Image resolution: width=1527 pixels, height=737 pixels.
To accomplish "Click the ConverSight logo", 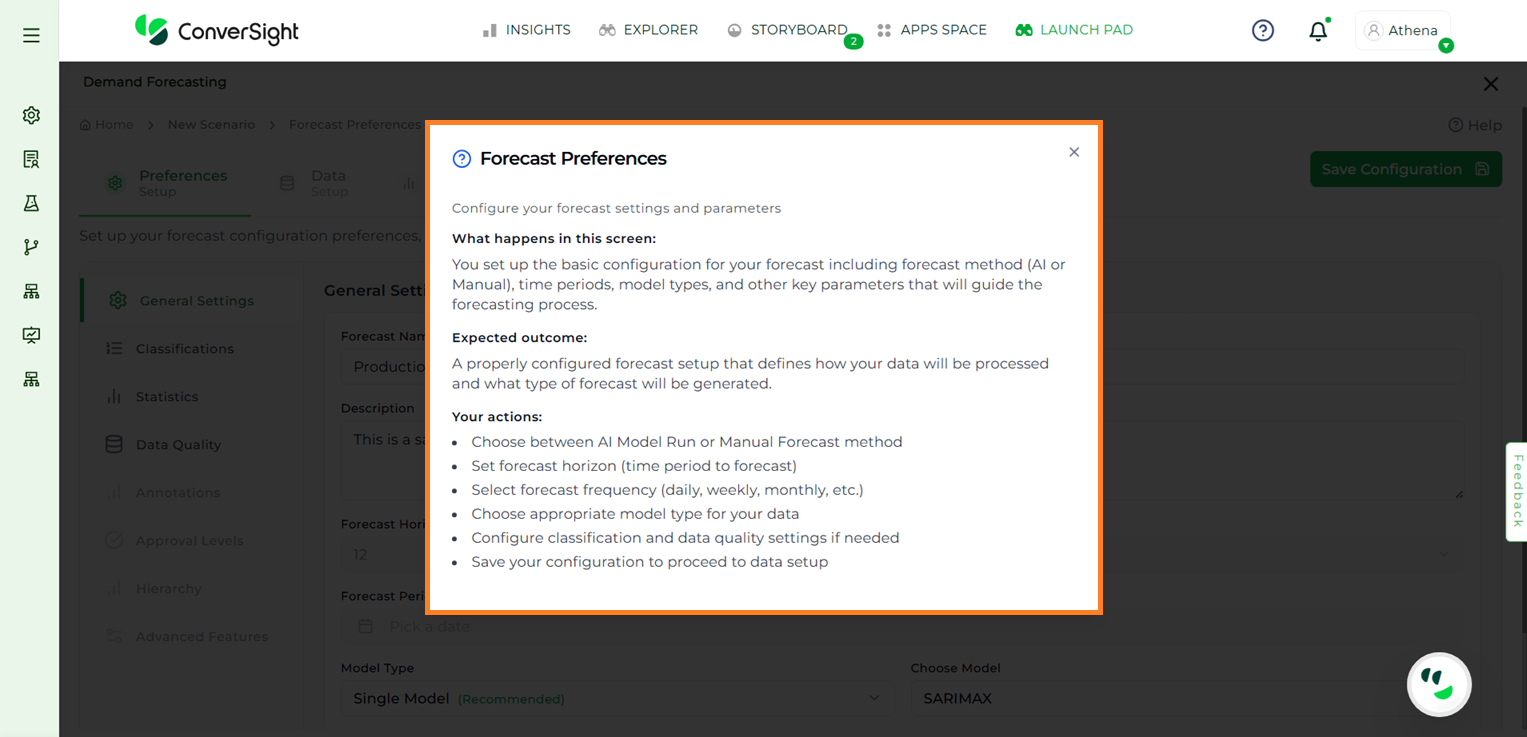I will [217, 31].
